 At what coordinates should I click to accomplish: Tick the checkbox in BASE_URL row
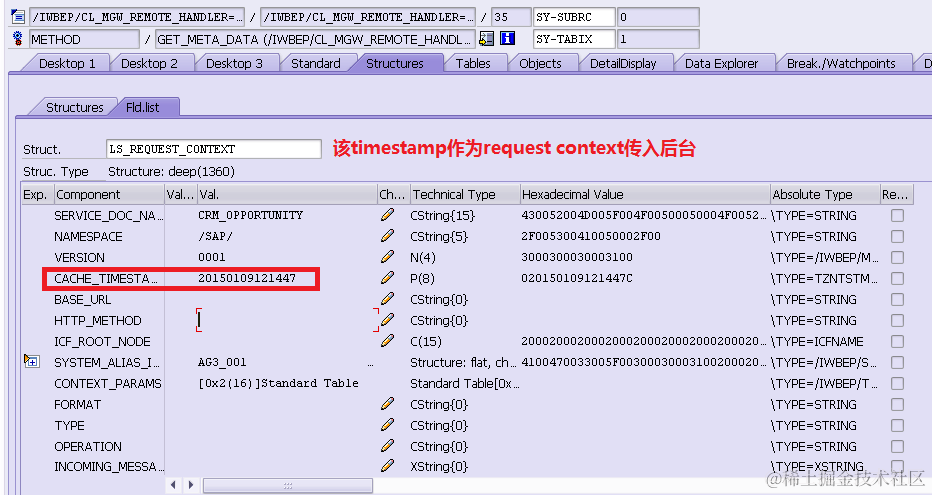pyautogui.click(x=897, y=299)
